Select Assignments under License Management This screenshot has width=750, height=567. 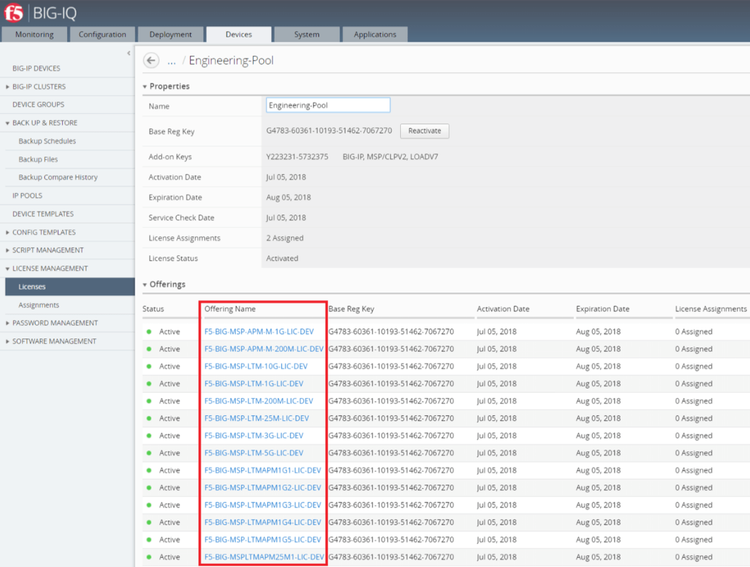pyautogui.click(x=39, y=305)
